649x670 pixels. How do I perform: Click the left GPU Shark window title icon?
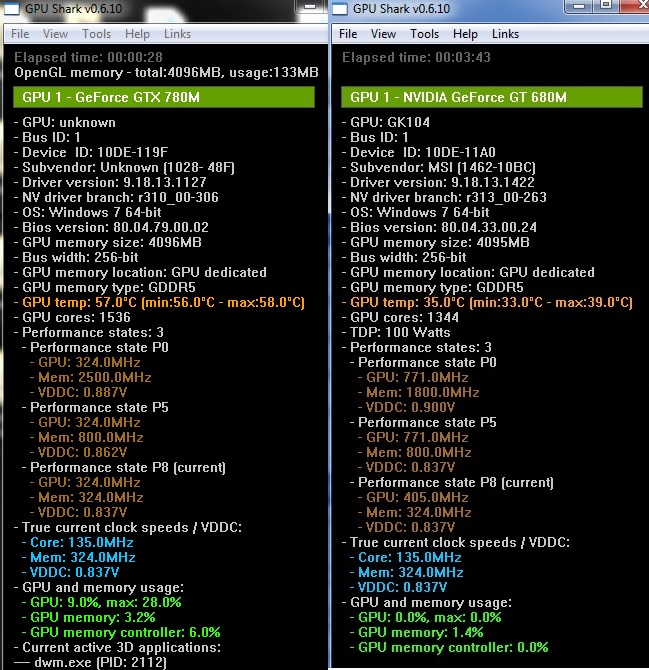(x=12, y=8)
